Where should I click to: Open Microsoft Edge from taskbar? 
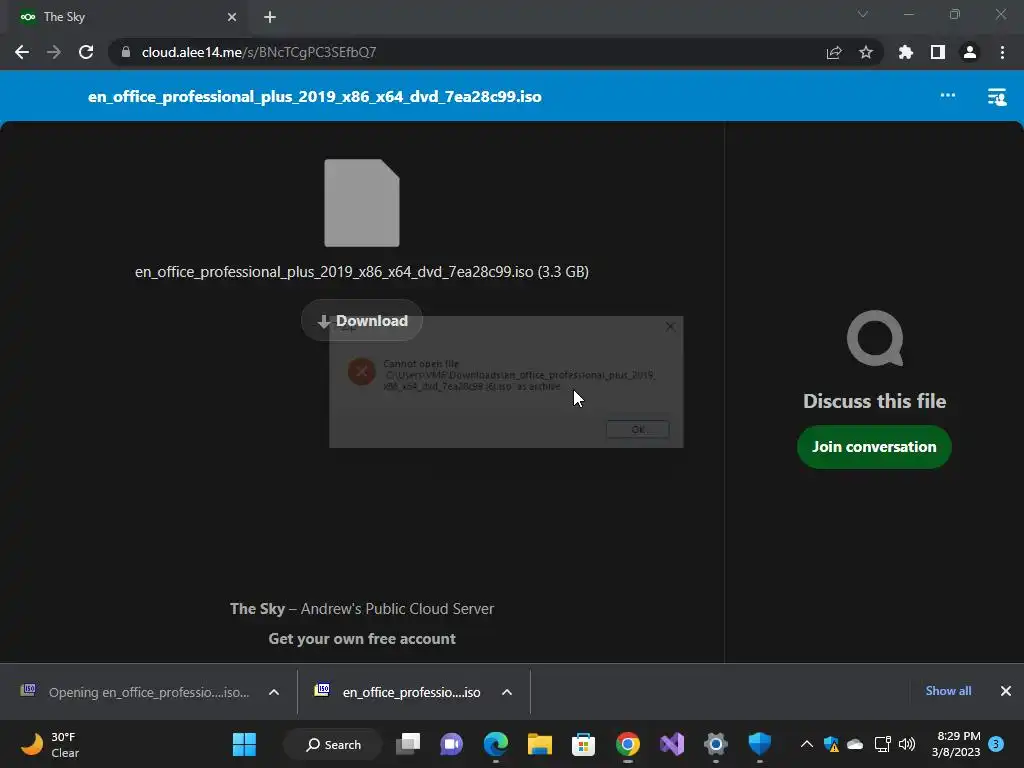point(496,744)
